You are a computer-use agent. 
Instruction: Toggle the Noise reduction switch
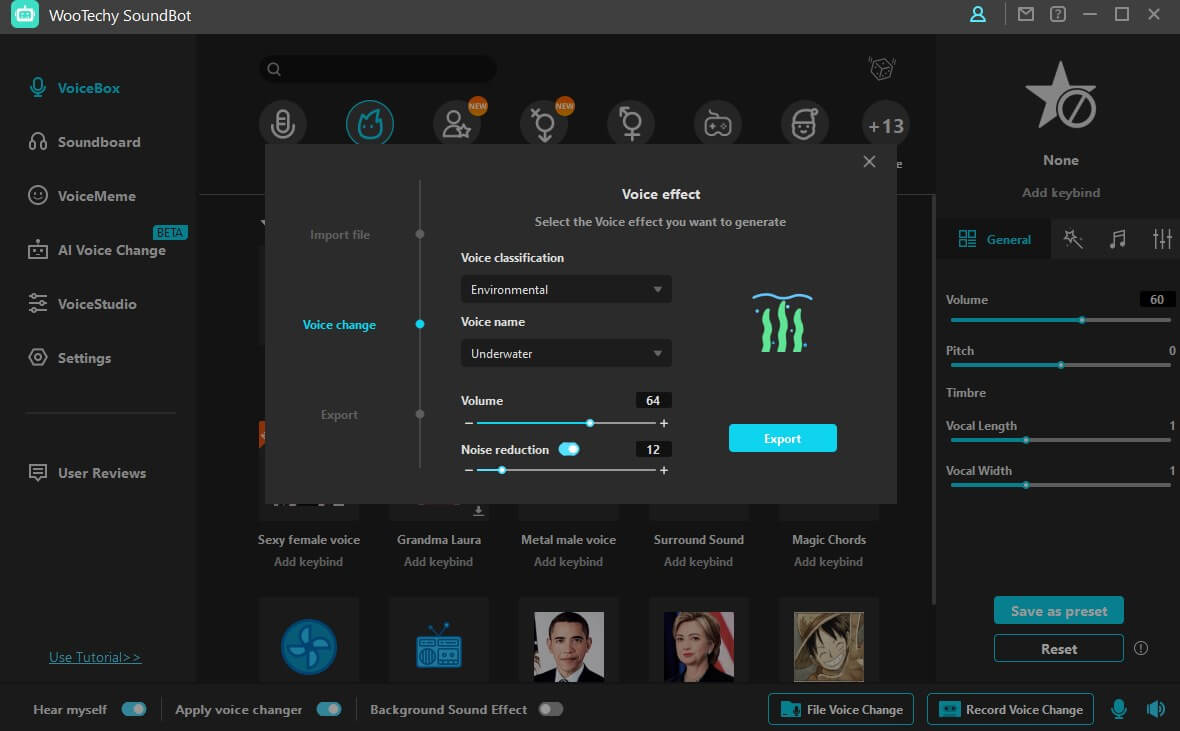point(569,450)
